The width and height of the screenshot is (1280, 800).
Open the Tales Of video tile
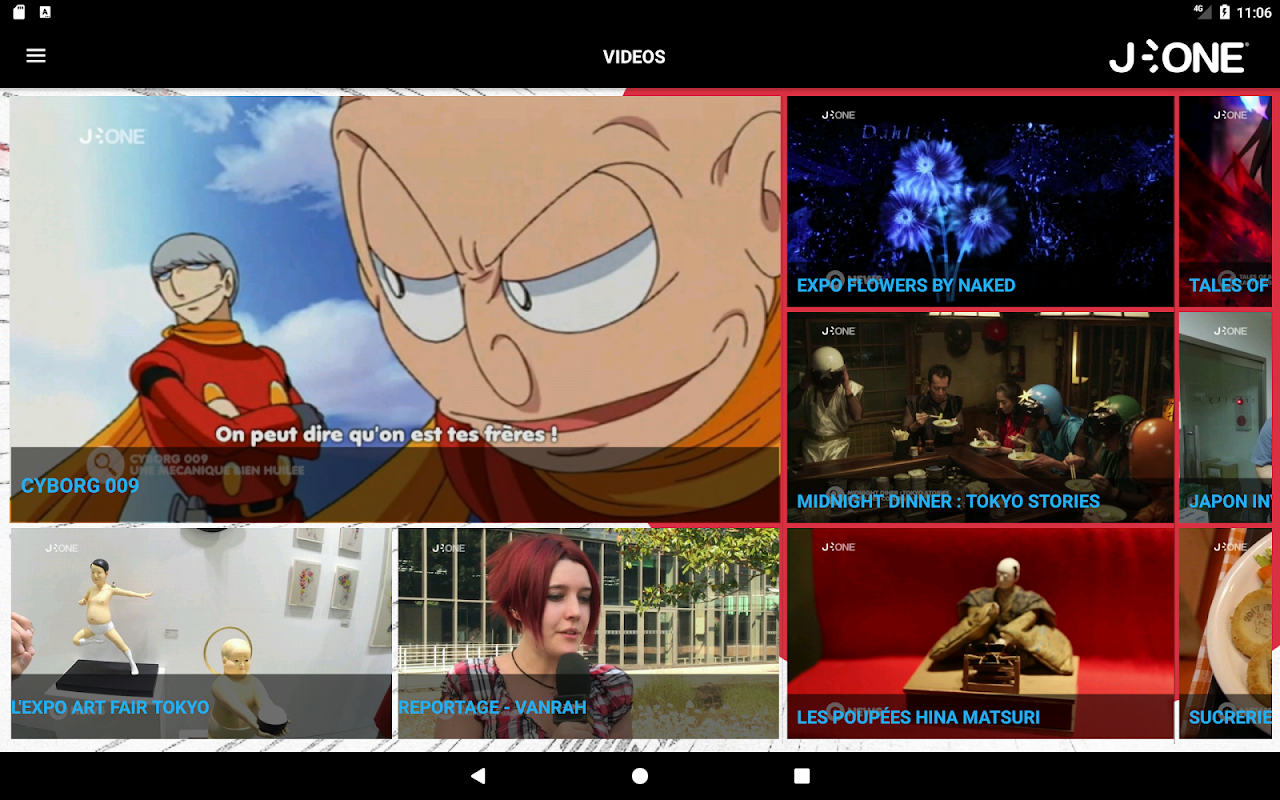(x=1225, y=201)
